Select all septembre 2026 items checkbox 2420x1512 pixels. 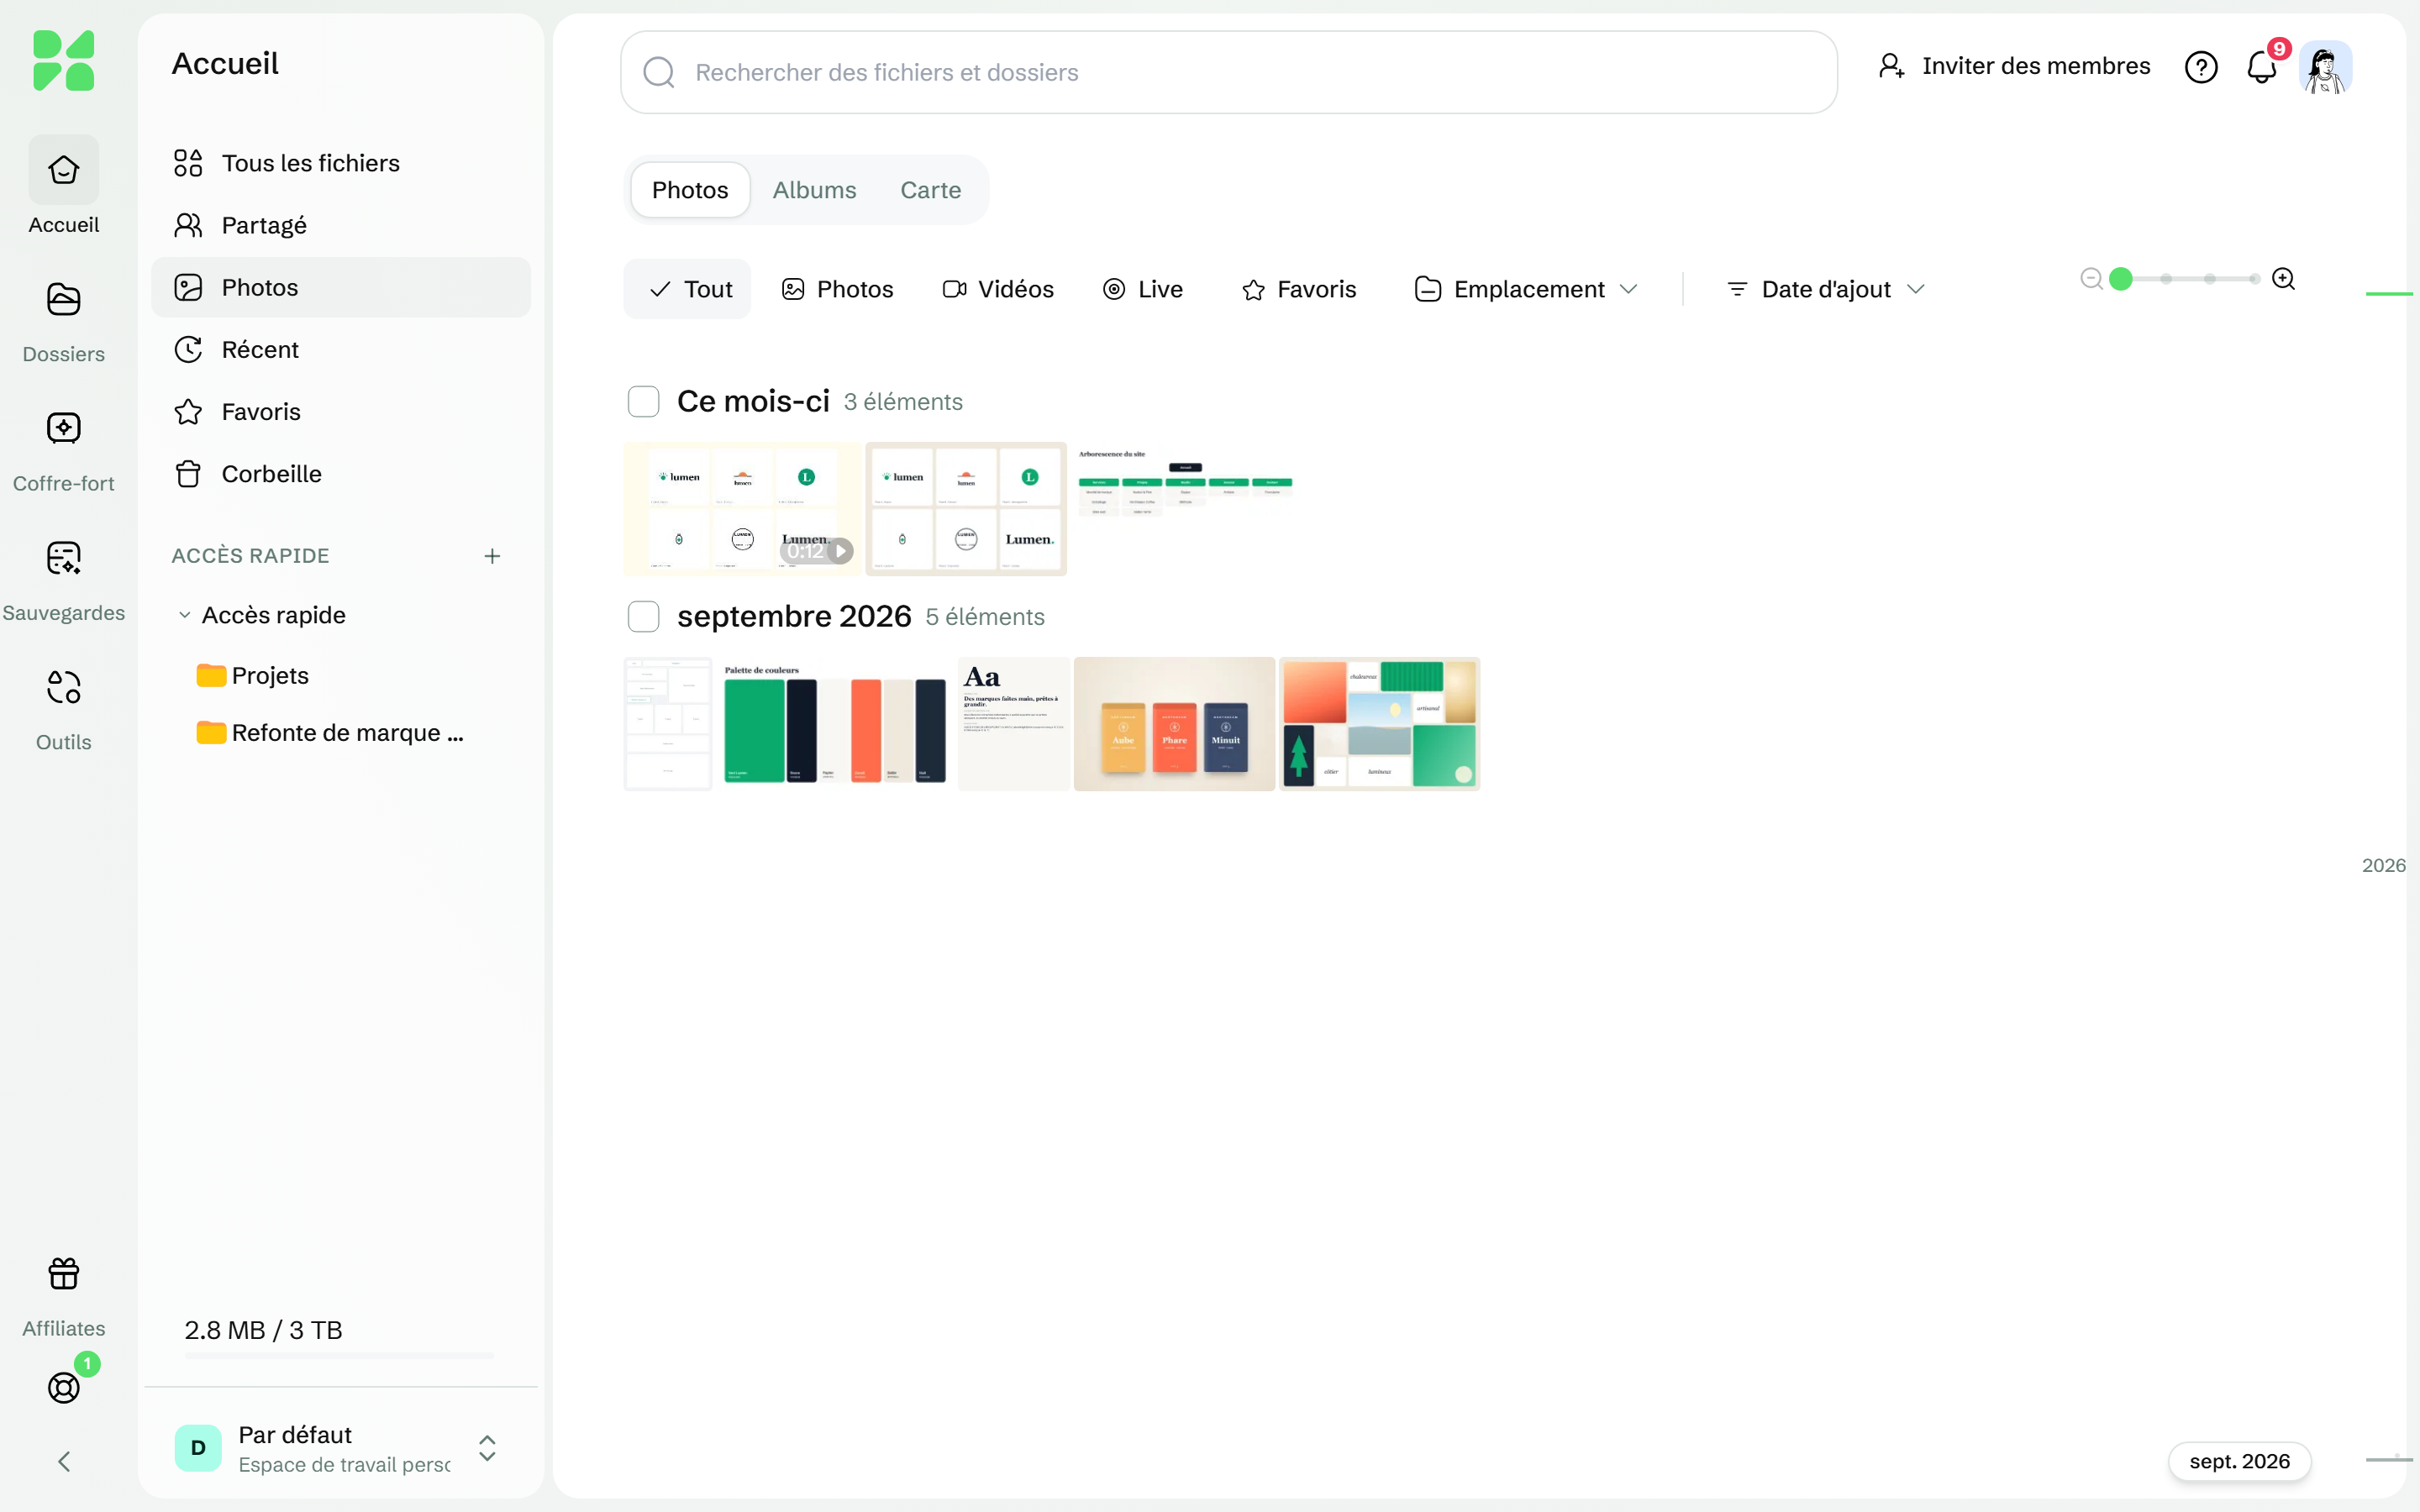pyautogui.click(x=643, y=617)
